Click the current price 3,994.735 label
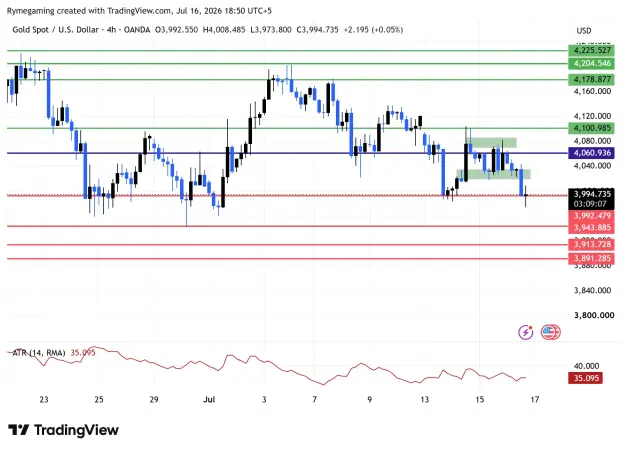The image size is (625, 451). [x=592, y=194]
